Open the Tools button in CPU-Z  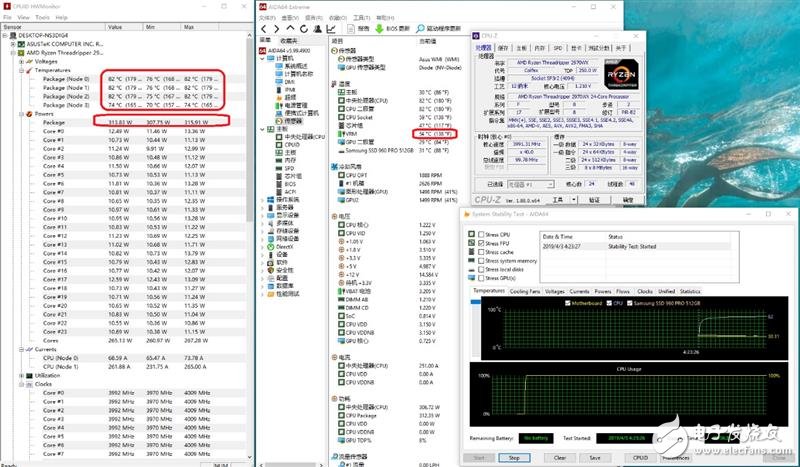pos(562,200)
